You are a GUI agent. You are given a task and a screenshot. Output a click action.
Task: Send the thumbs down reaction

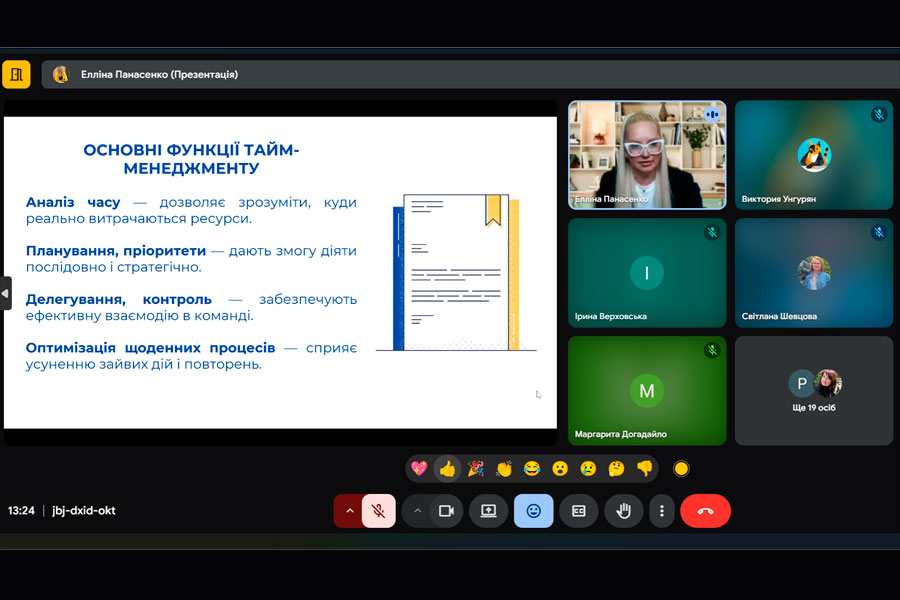click(645, 469)
